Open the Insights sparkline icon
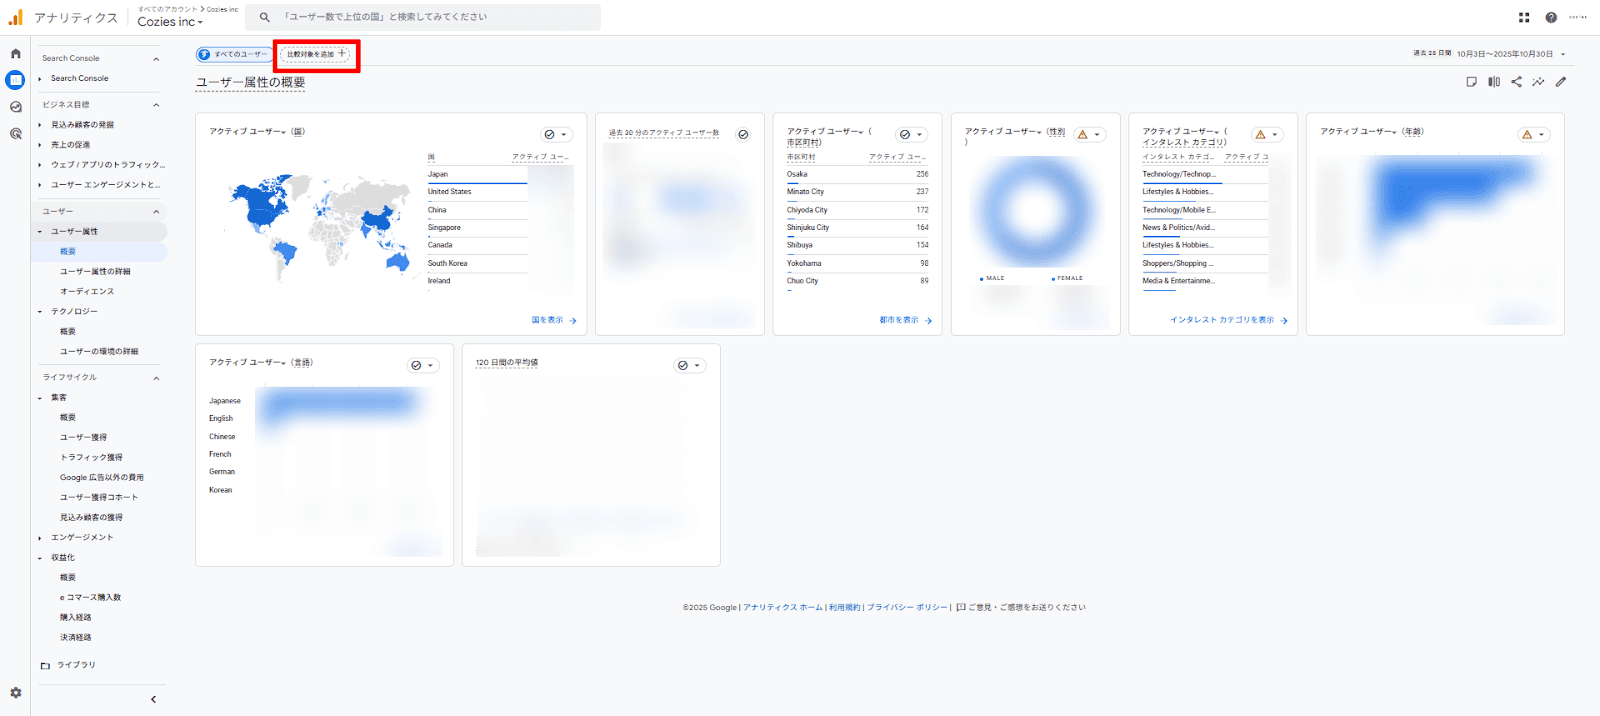 pyautogui.click(x=1538, y=82)
